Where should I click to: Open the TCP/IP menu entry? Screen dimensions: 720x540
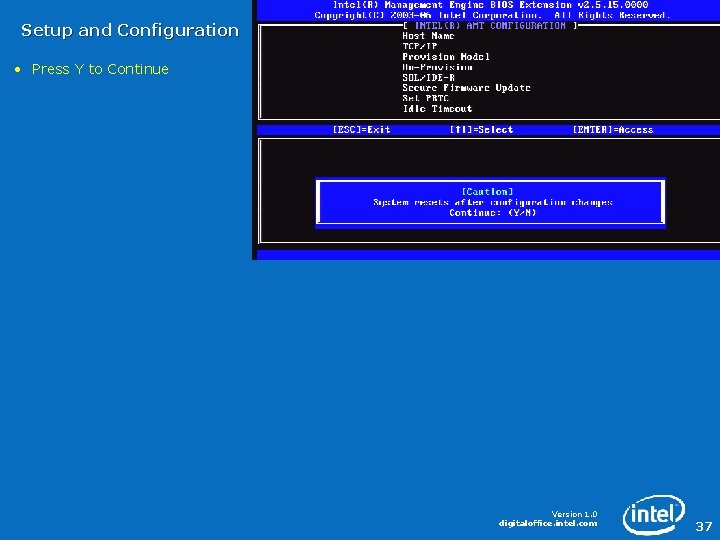pos(420,46)
